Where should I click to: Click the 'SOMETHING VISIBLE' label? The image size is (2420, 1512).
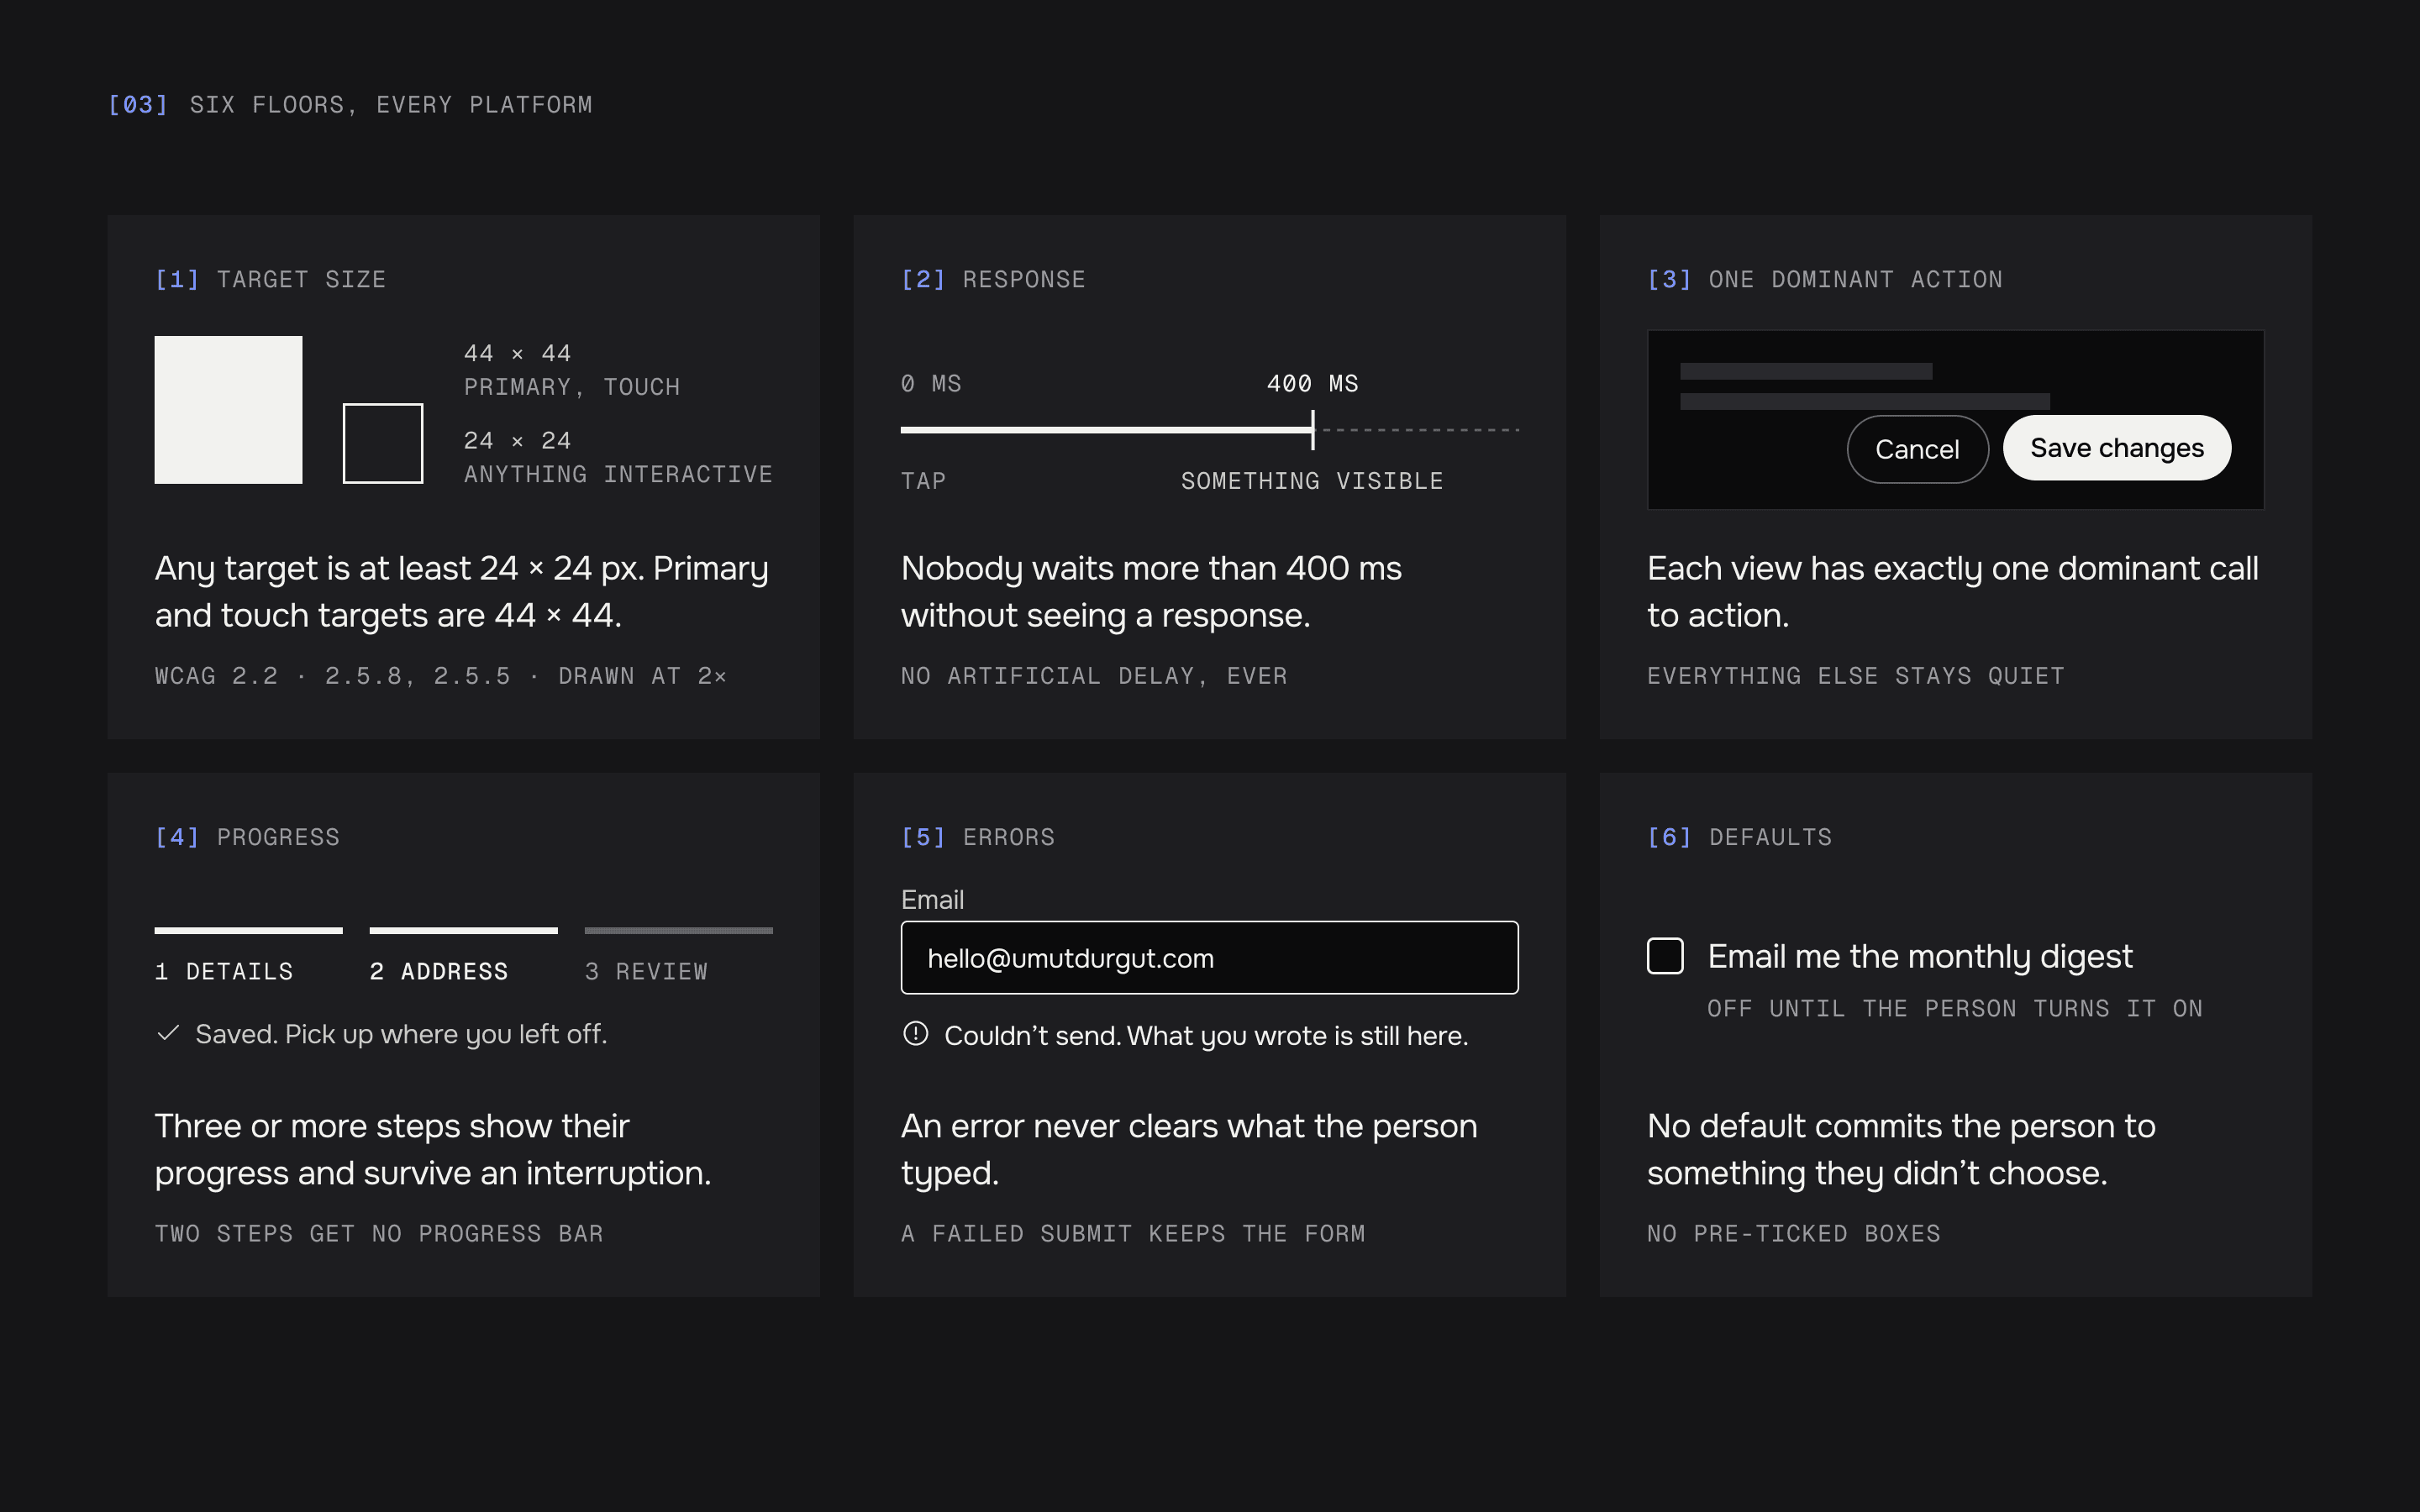1312,481
